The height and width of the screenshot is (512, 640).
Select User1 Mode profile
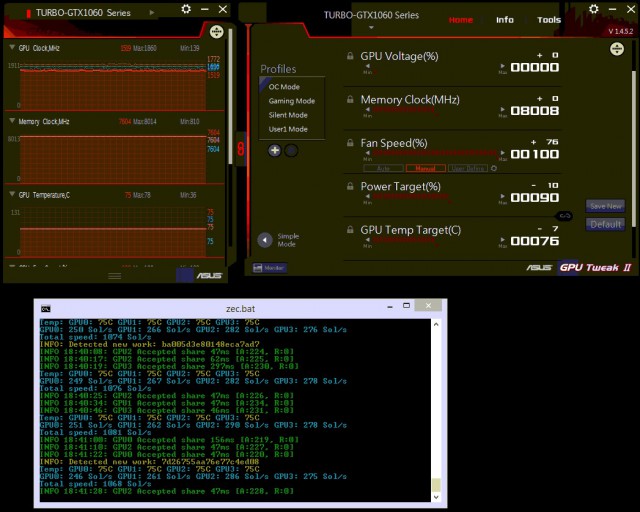(x=288, y=129)
